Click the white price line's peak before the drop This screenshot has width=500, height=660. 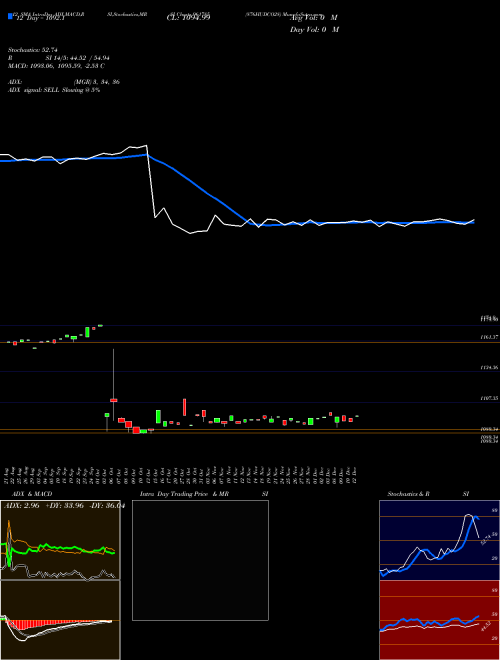pyautogui.click(x=146, y=146)
